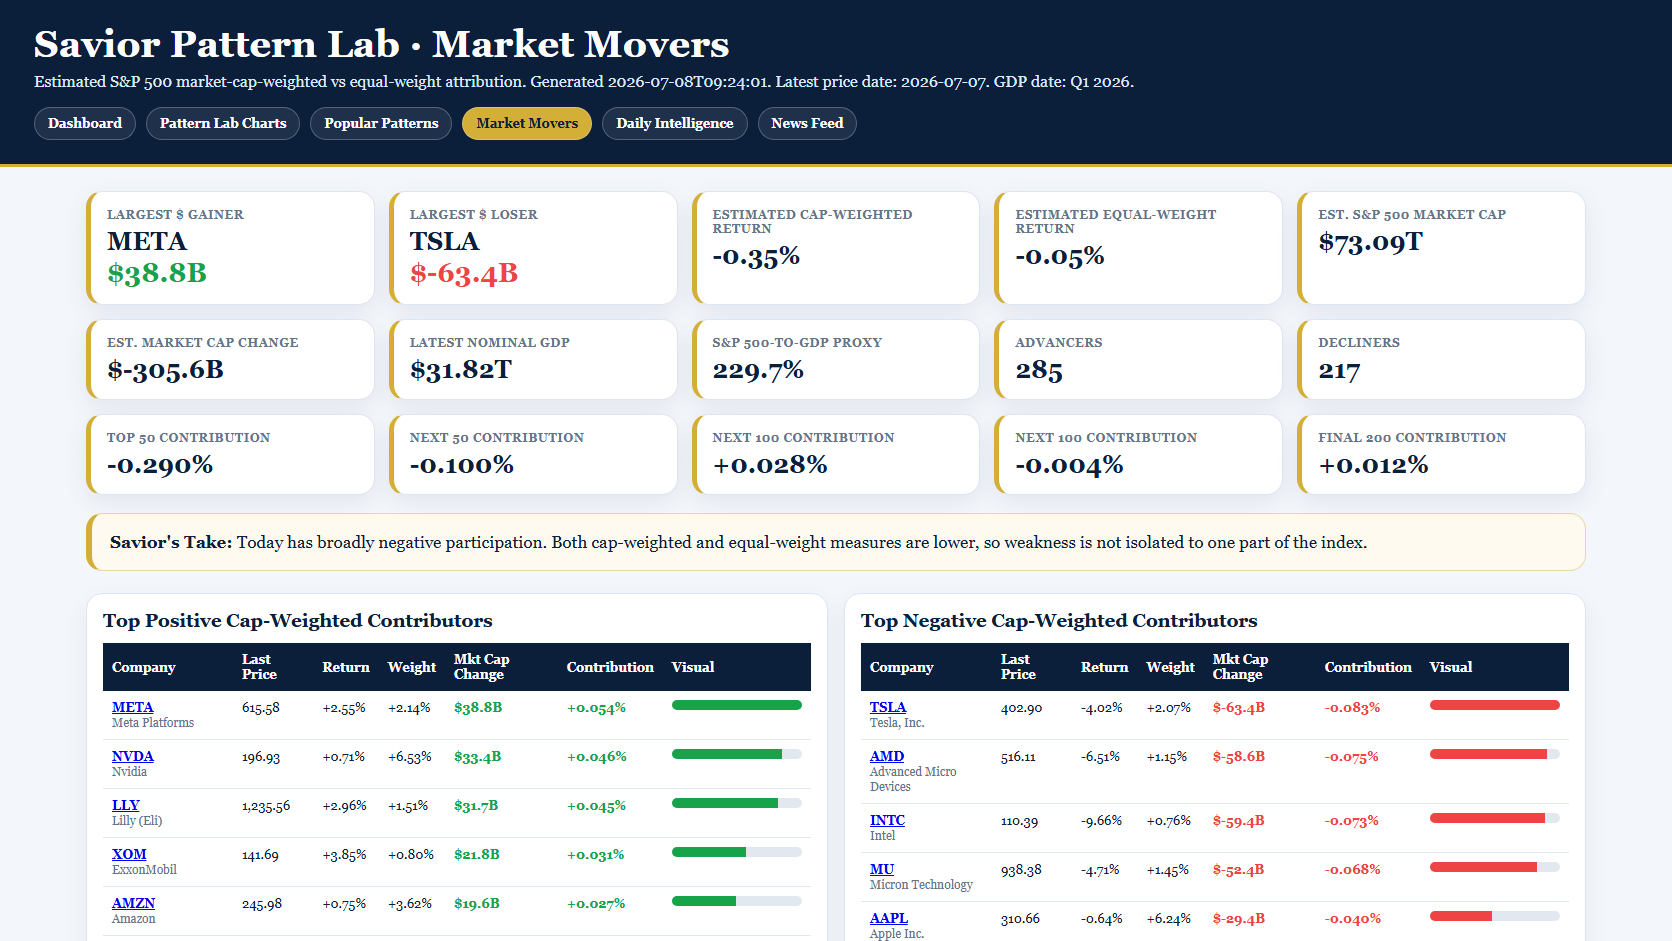Open the XOM ticker link

tap(129, 854)
